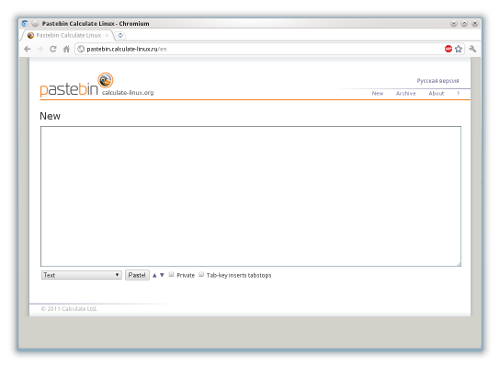Click the red adblock stop icon
This screenshot has height=367, width=500.
coord(448,49)
